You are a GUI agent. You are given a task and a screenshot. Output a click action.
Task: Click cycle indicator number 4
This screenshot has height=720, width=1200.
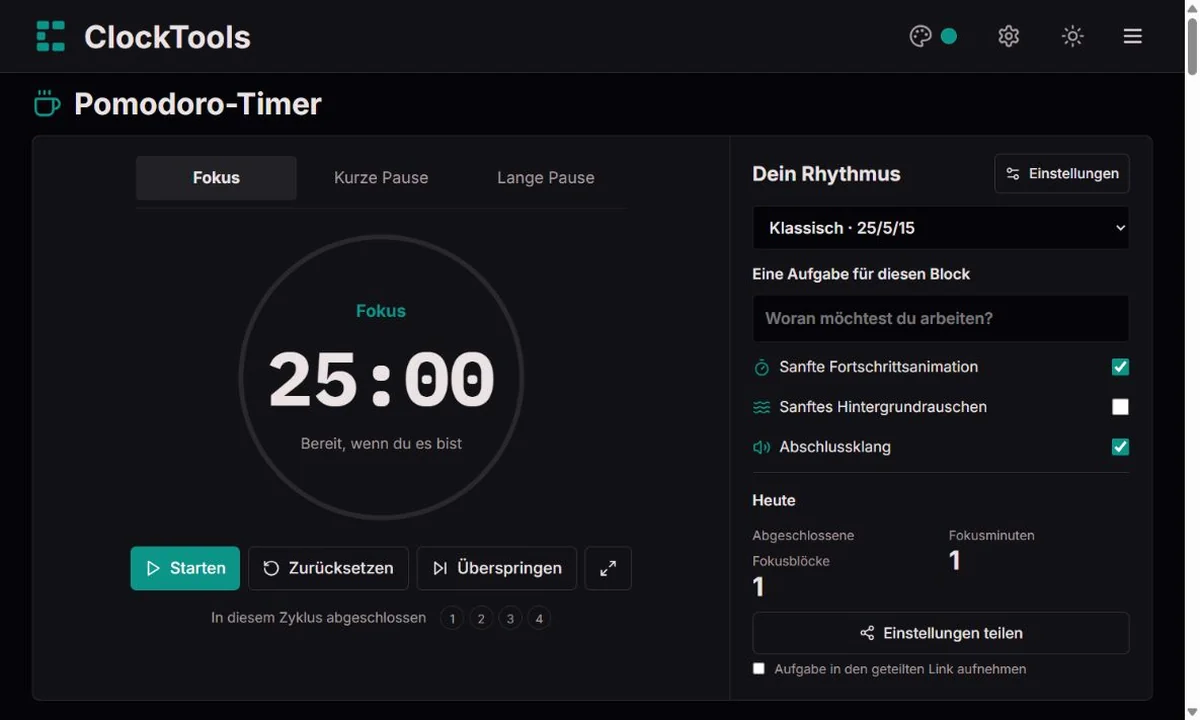click(539, 618)
